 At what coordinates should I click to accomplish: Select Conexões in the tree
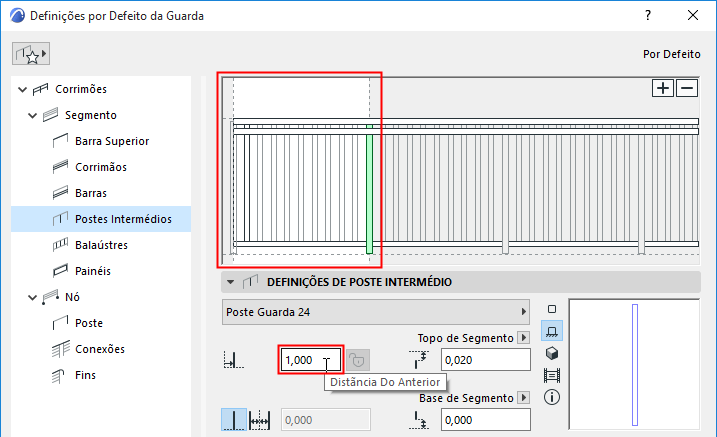pos(100,349)
